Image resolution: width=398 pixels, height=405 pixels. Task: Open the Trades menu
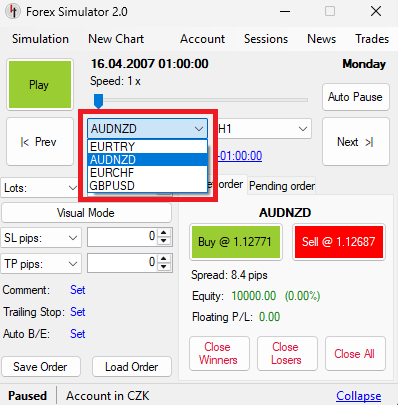click(372, 39)
